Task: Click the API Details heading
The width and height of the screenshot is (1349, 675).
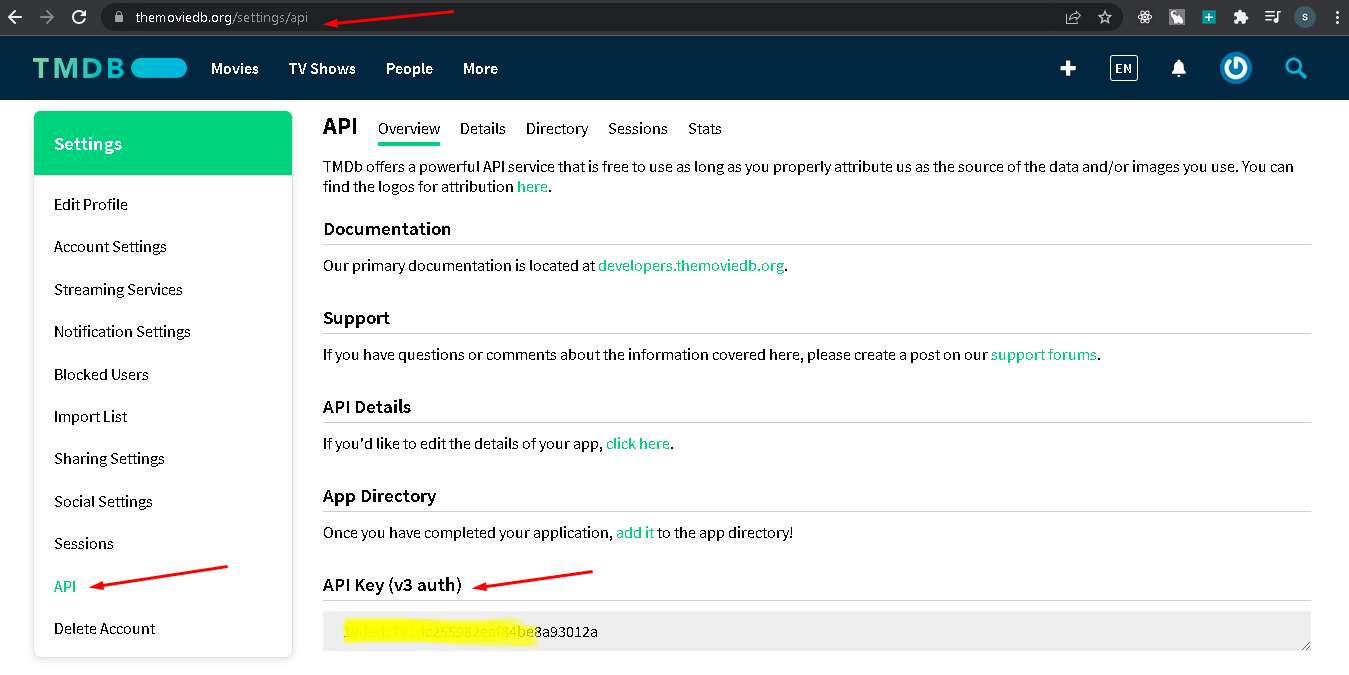Action: tap(367, 407)
